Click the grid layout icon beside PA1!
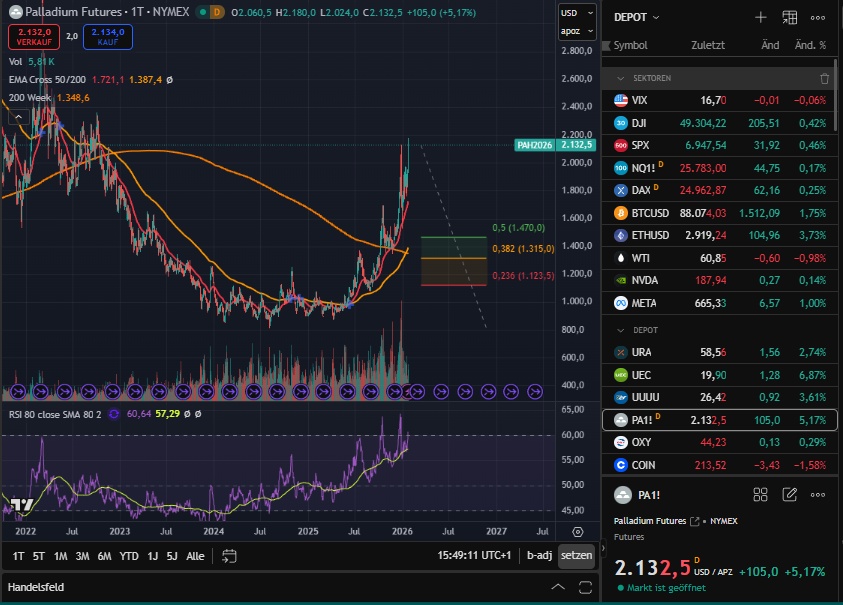843x605 pixels. [x=760, y=494]
